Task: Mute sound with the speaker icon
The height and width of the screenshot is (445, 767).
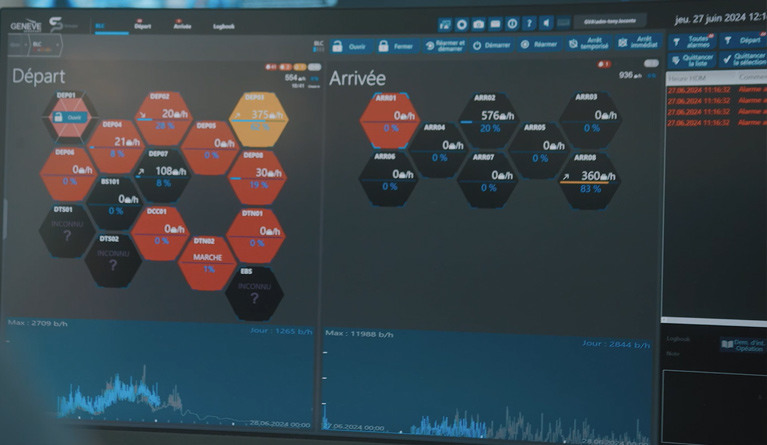Action: tap(546, 23)
